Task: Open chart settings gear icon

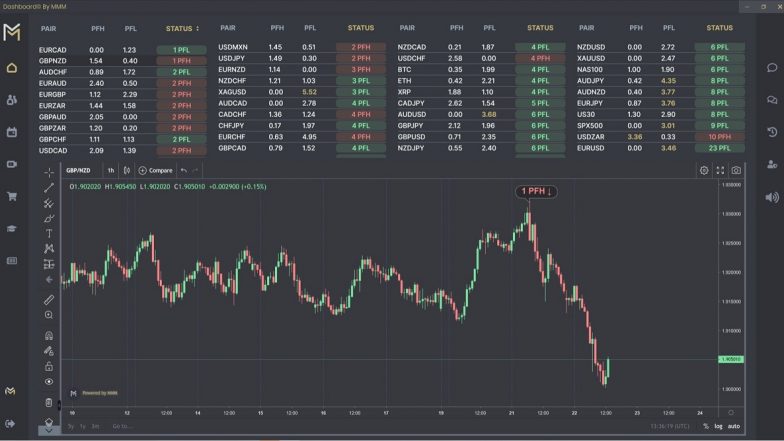Action: tap(704, 170)
